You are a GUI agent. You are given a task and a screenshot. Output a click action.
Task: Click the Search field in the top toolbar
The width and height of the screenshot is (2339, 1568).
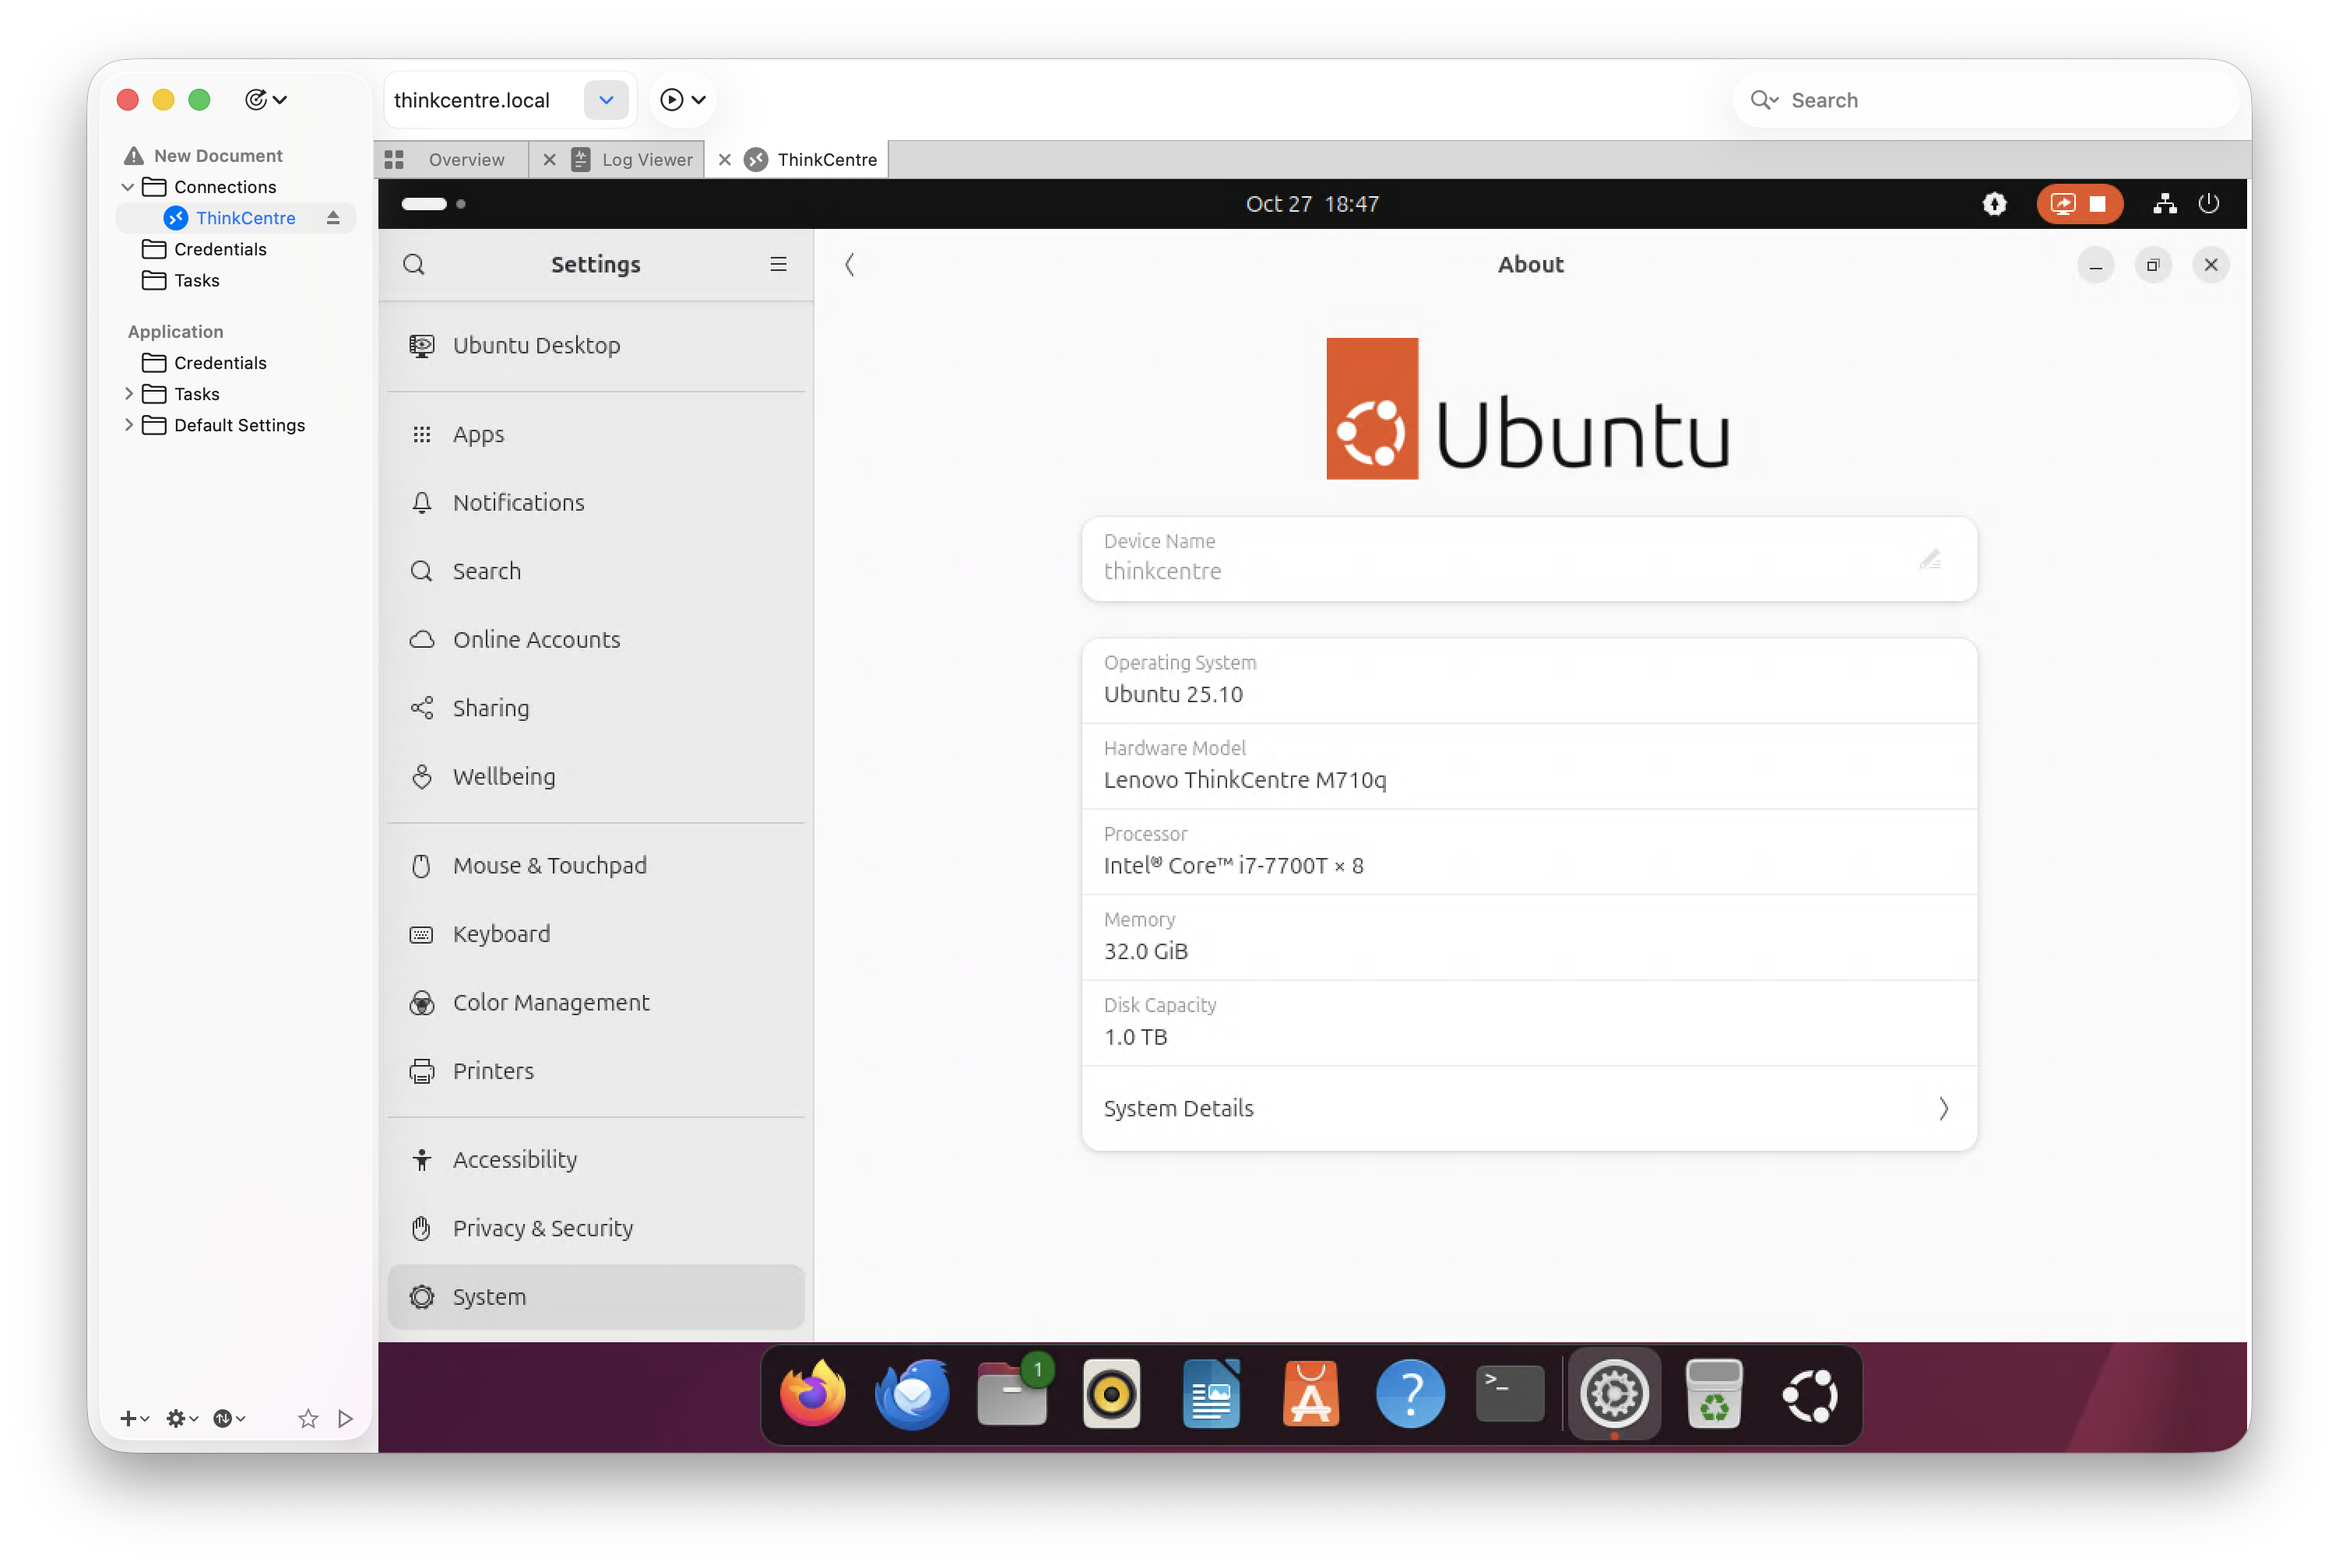point(1985,100)
